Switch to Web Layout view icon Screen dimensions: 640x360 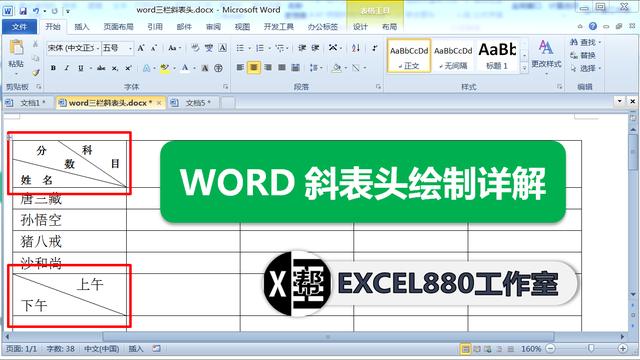click(x=488, y=349)
